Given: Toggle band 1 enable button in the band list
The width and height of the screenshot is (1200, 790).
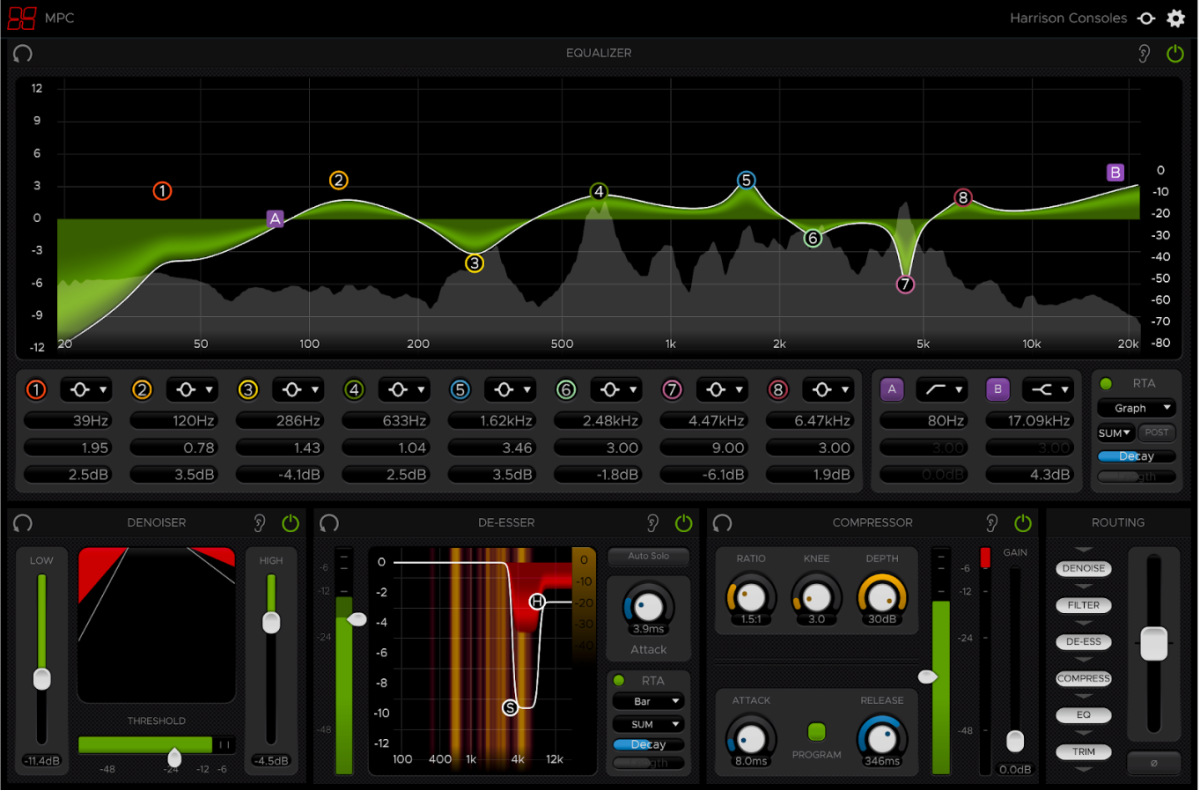Looking at the screenshot, I should click(36, 389).
